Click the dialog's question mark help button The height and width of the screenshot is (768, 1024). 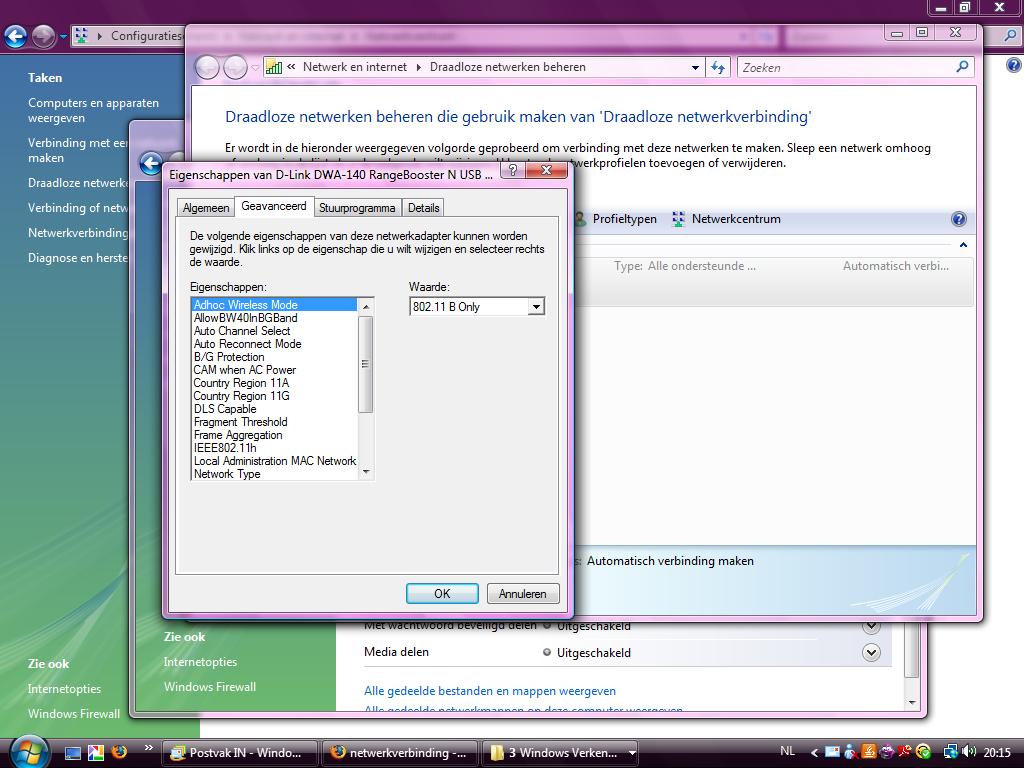pyautogui.click(x=513, y=170)
